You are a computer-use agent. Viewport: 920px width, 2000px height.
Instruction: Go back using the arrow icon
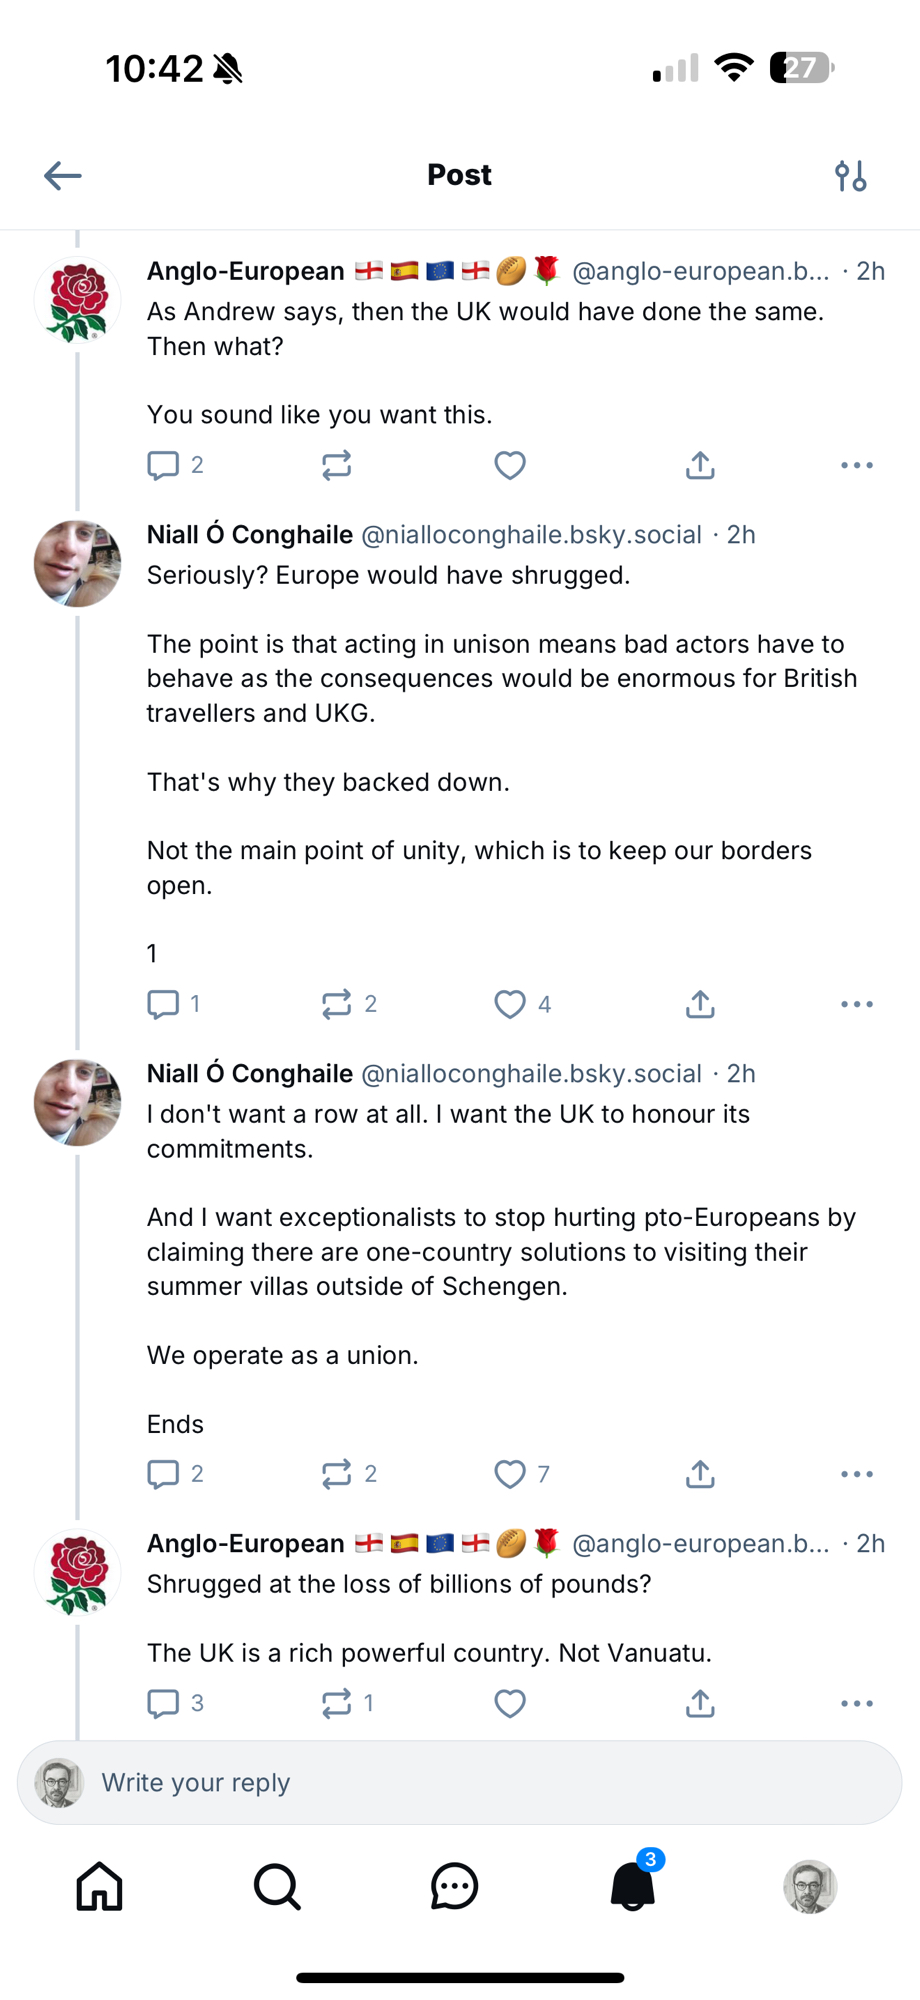[62, 176]
